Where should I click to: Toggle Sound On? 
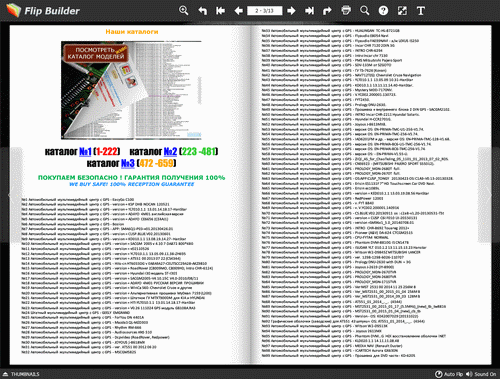tap(481, 374)
